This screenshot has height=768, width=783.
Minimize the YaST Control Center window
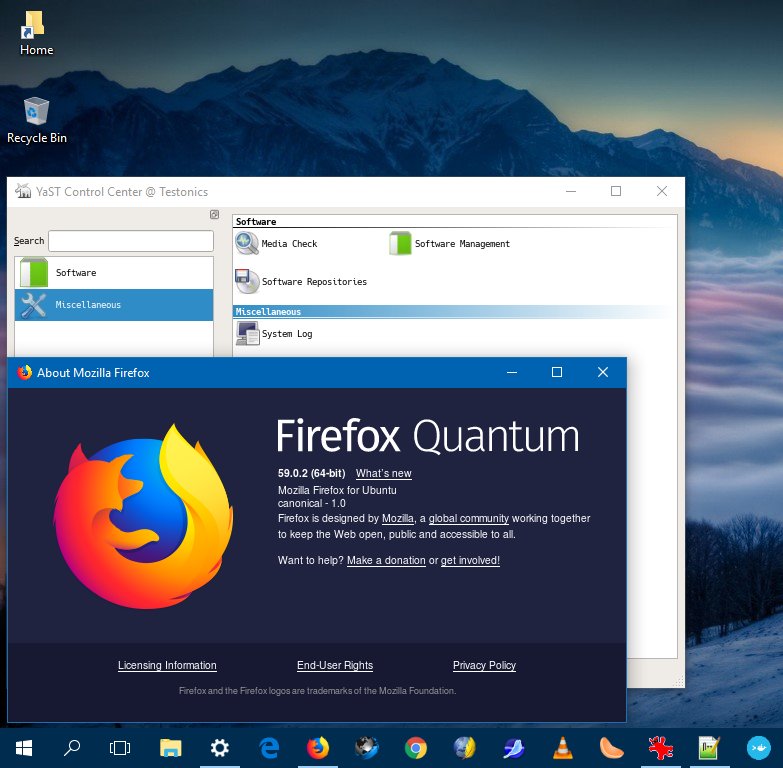tap(571, 191)
